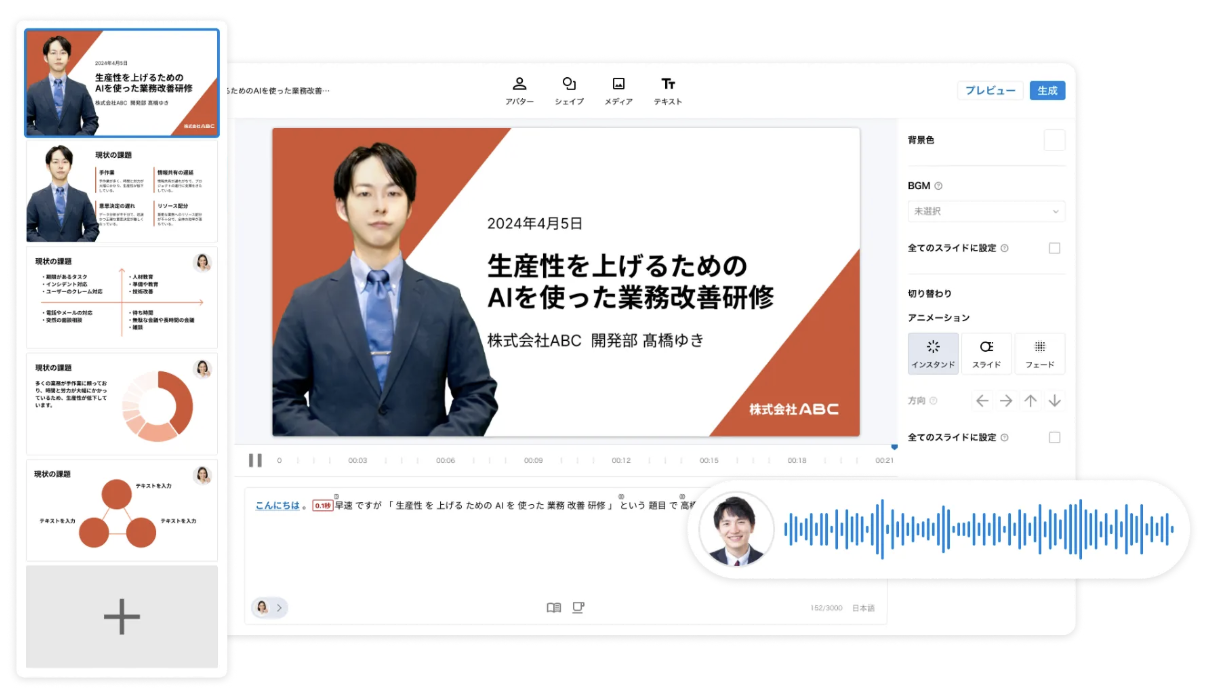Image resolution: width=1208 pixels, height=690 pixels.
Task: Check 全てのスライドに設定 below the direction arrows
Action: 1057,437
